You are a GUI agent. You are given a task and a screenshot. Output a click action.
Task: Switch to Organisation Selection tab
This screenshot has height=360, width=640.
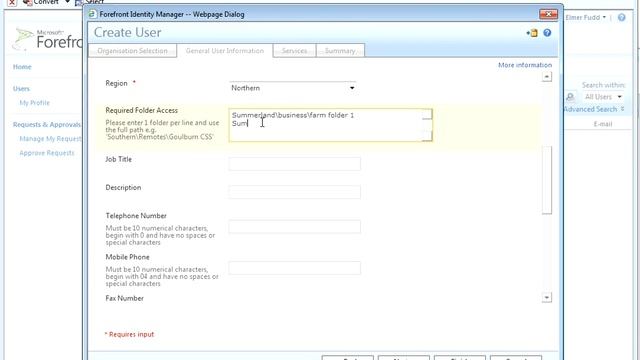point(132,51)
